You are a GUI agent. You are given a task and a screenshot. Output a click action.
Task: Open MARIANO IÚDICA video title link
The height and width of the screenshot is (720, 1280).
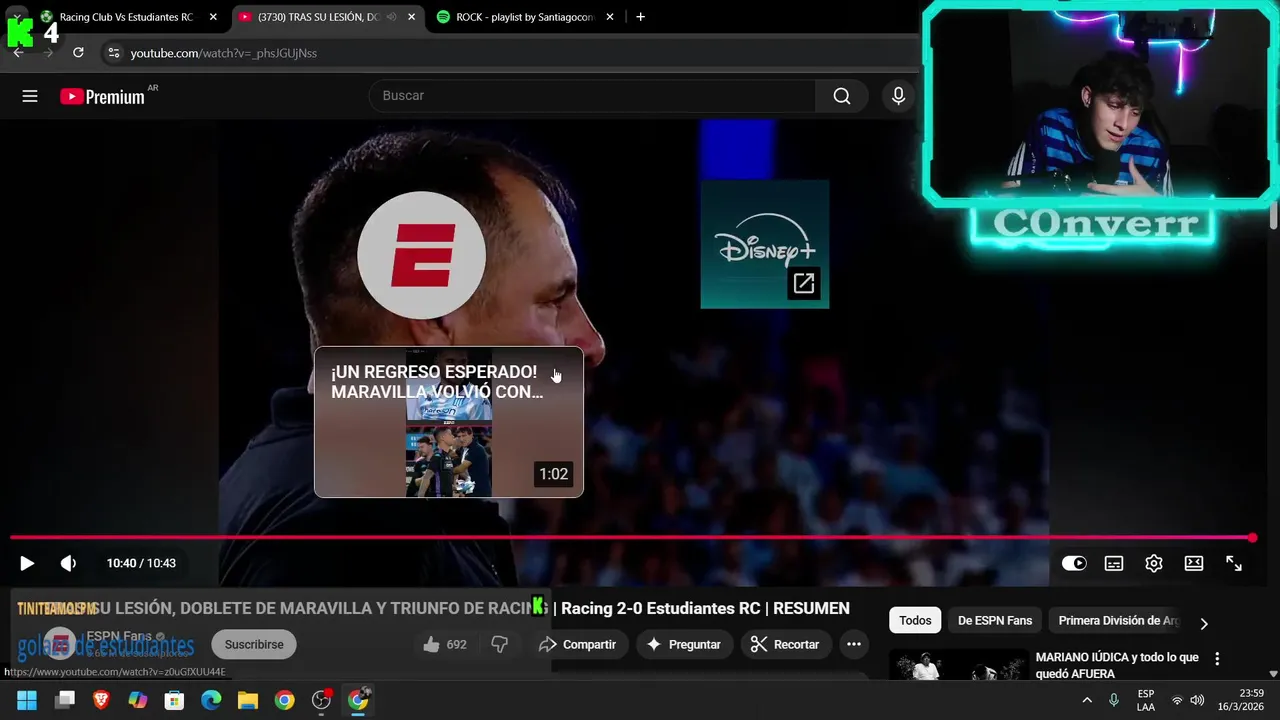point(1117,665)
